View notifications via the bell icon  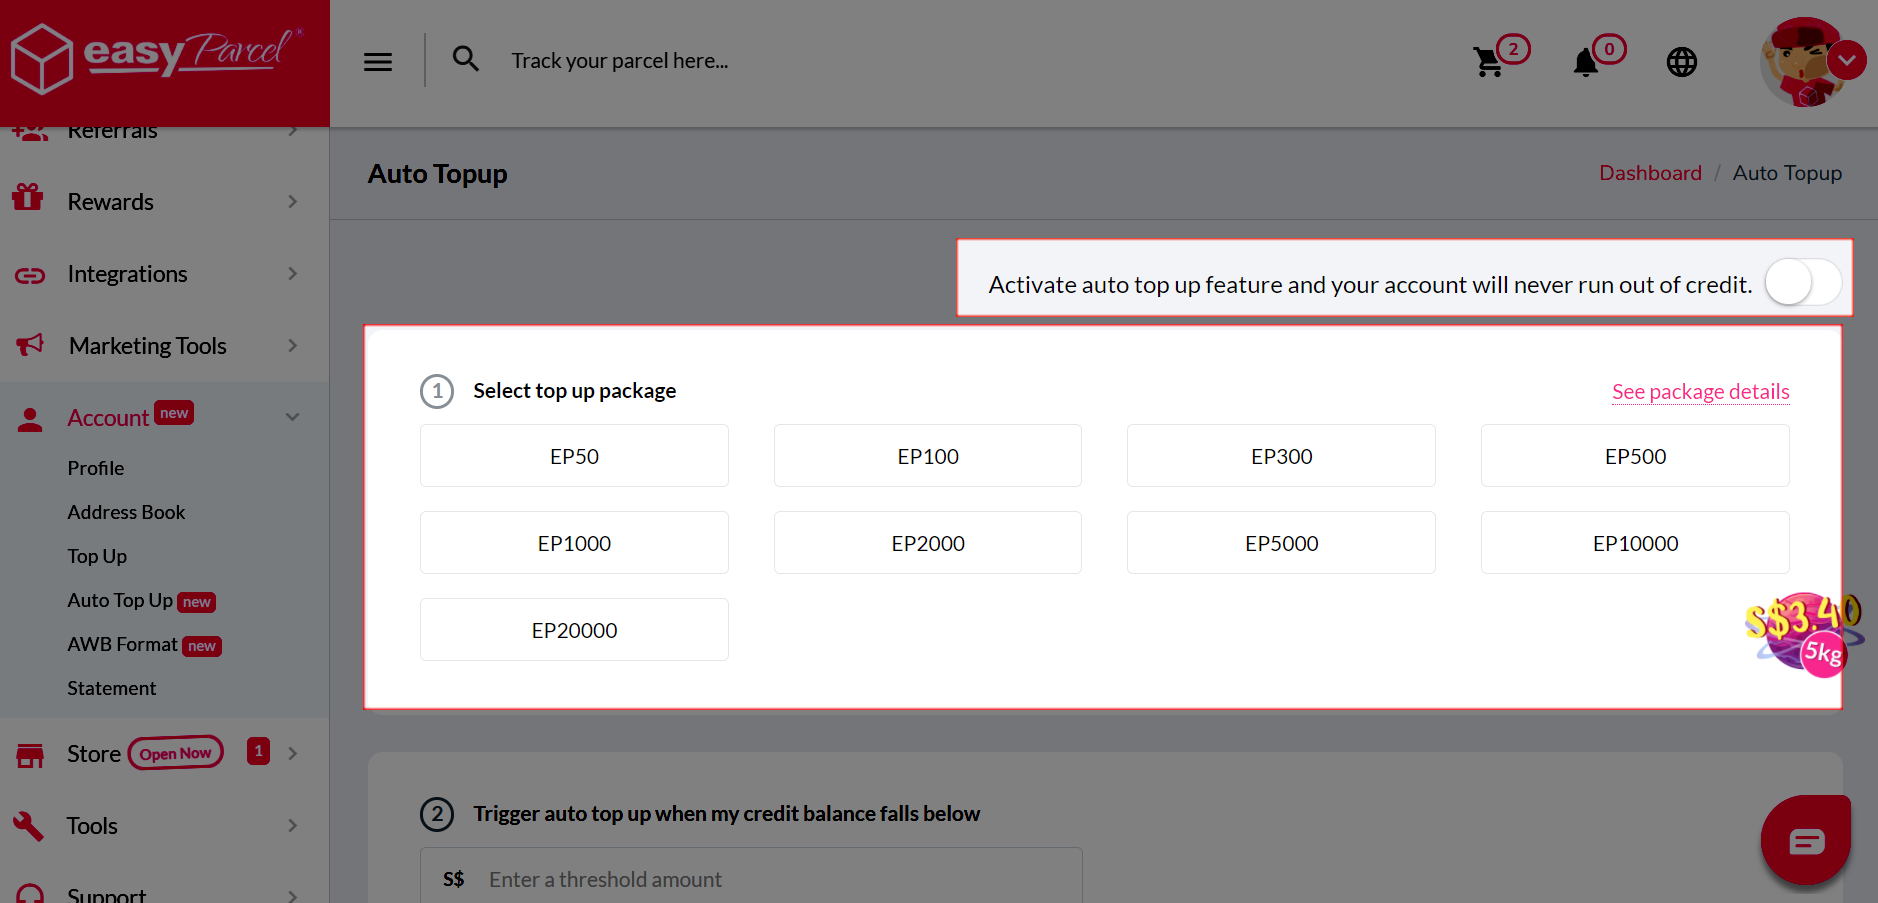(1585, 63)
